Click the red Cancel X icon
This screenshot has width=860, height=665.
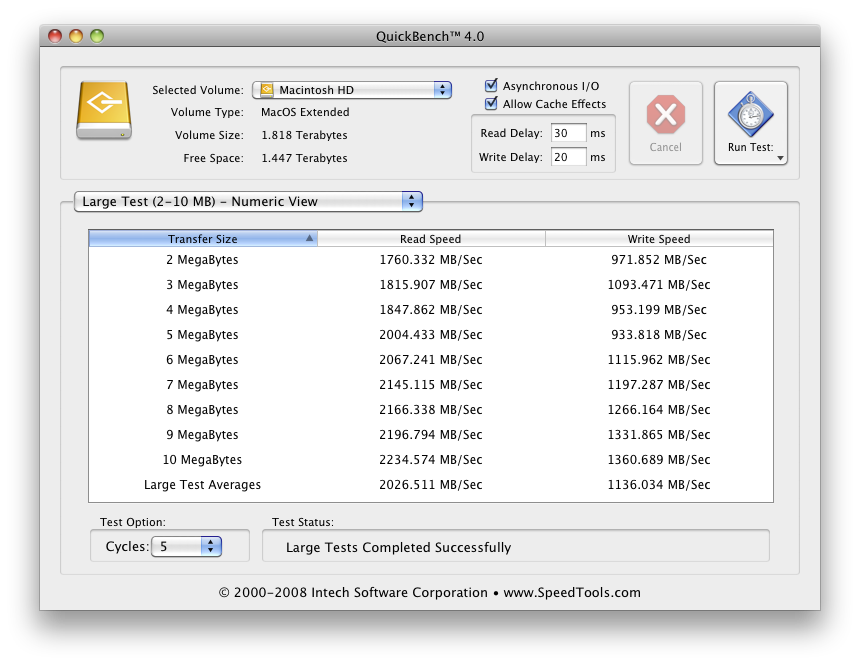665,115
